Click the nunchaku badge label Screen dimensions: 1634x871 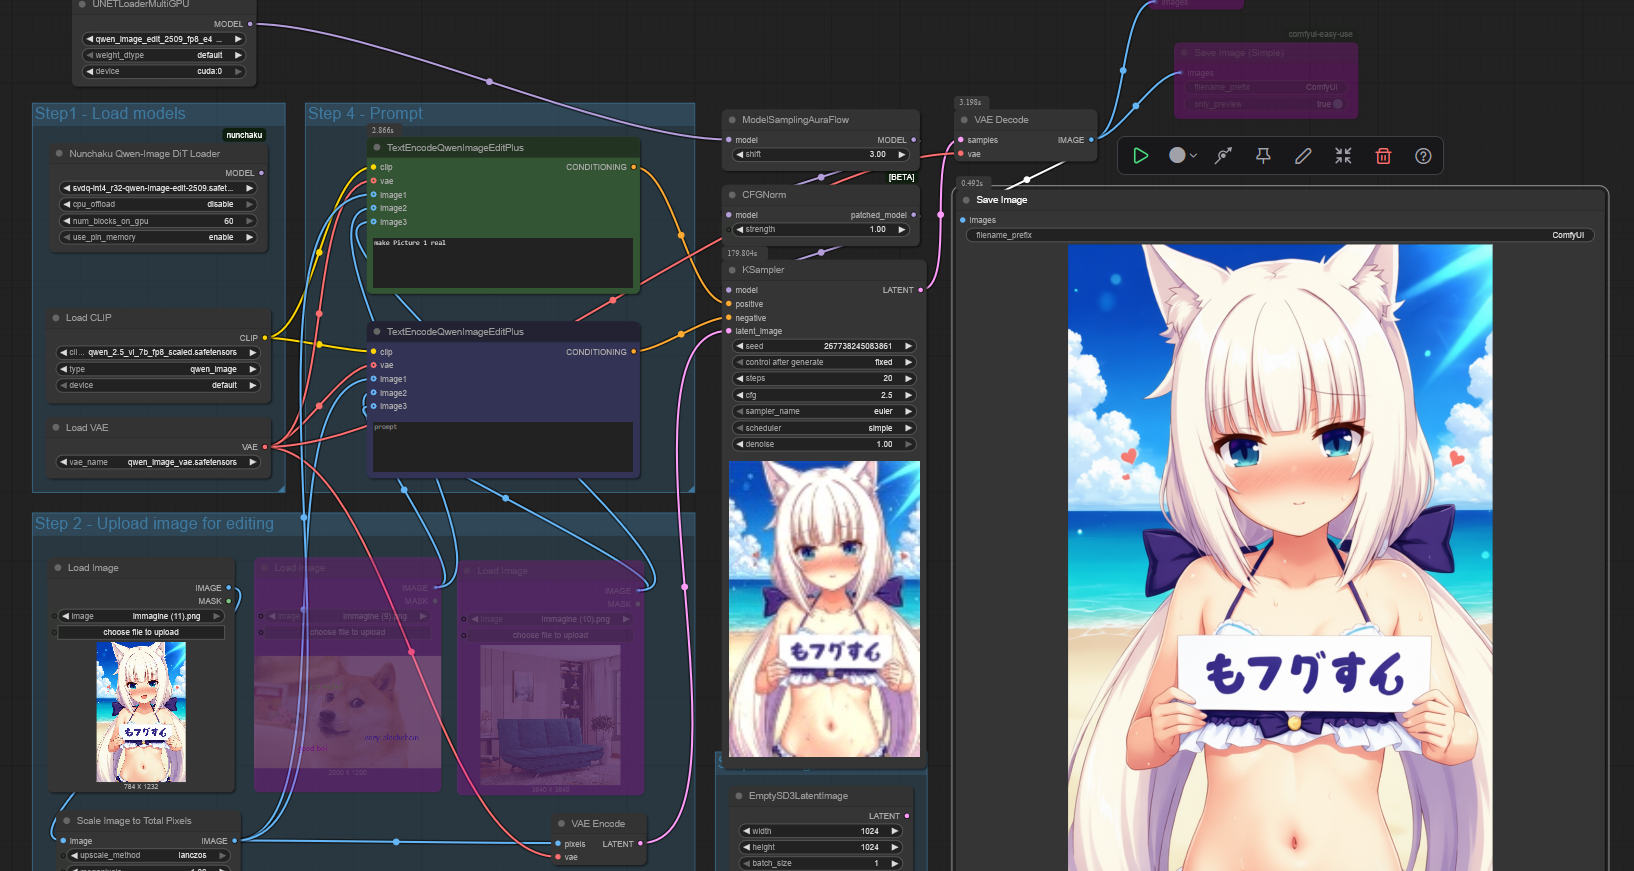point(244,135)
